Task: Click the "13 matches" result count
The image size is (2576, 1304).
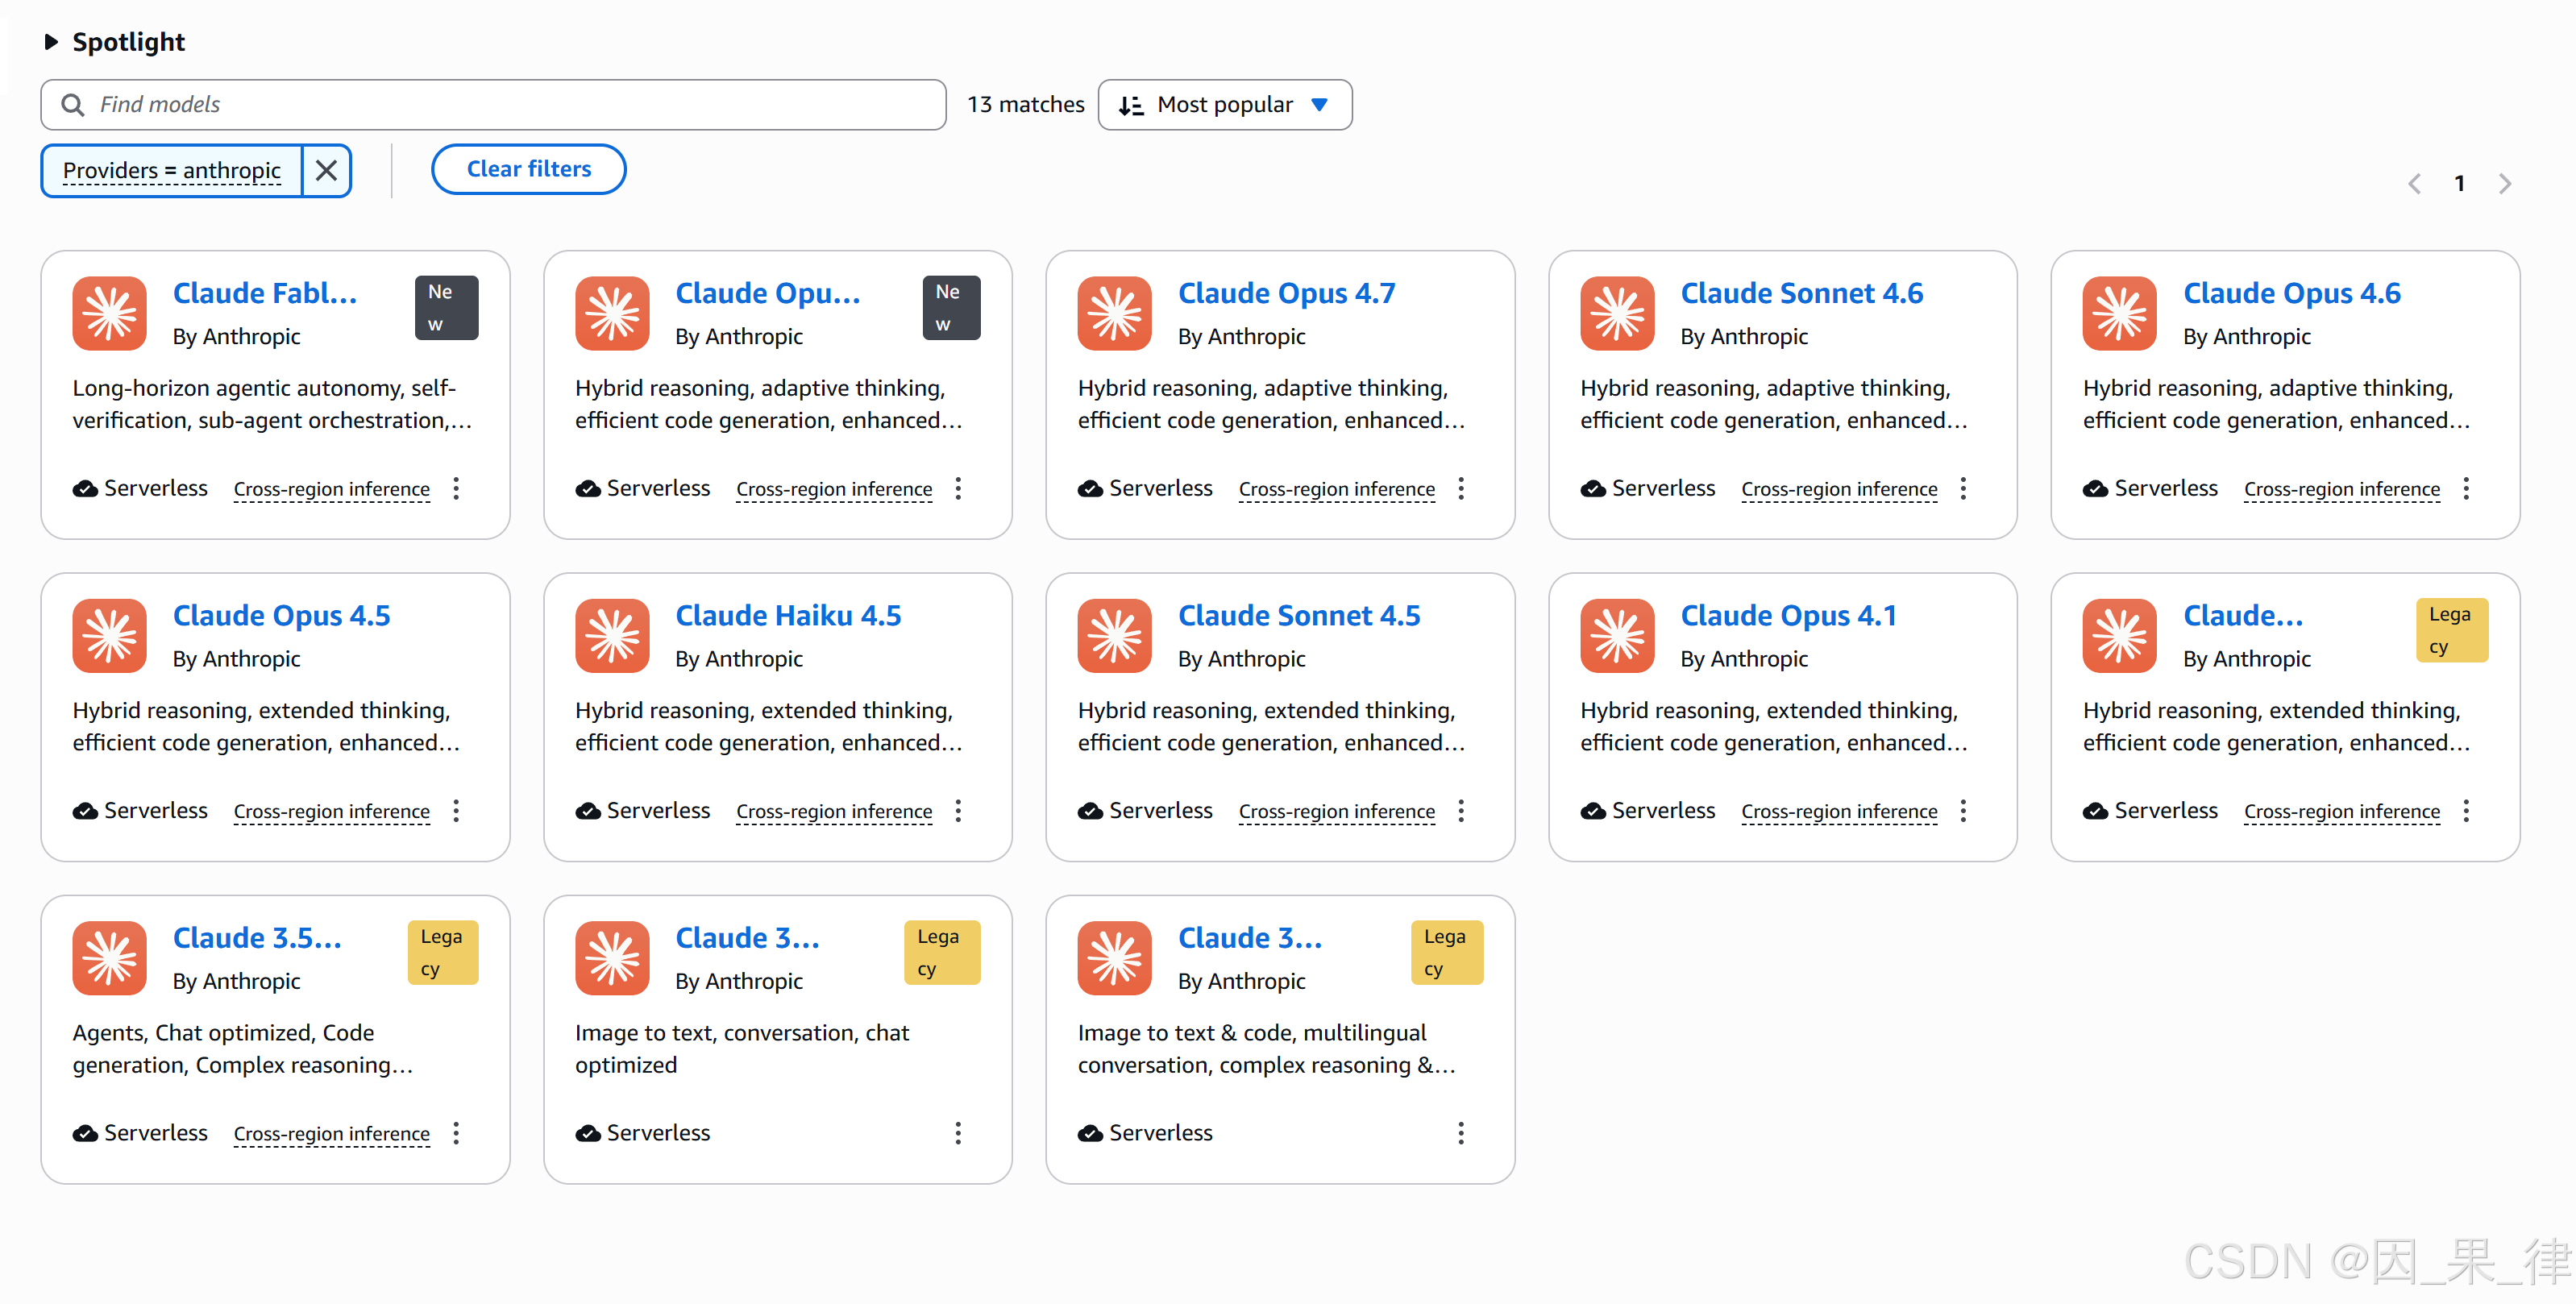Action: pyautogui.click(x=1026, y=105)
